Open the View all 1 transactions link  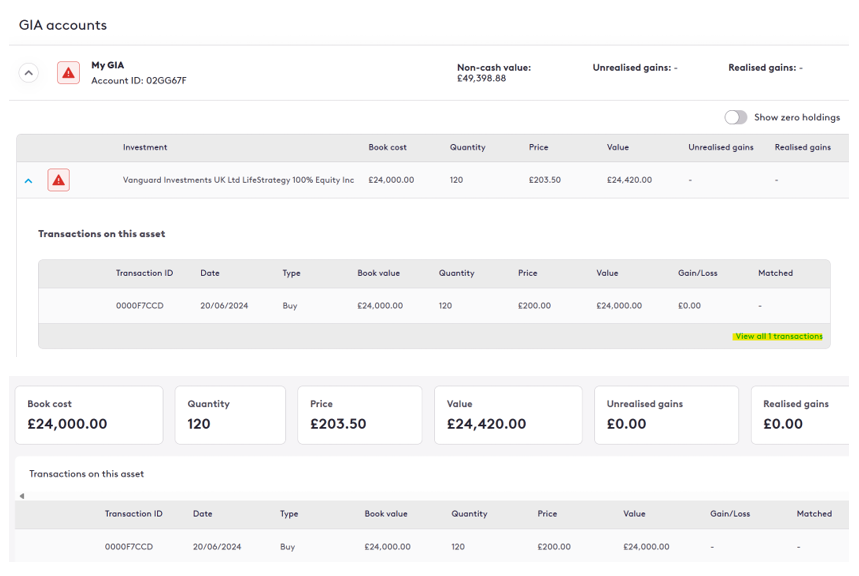click(778, 336)
